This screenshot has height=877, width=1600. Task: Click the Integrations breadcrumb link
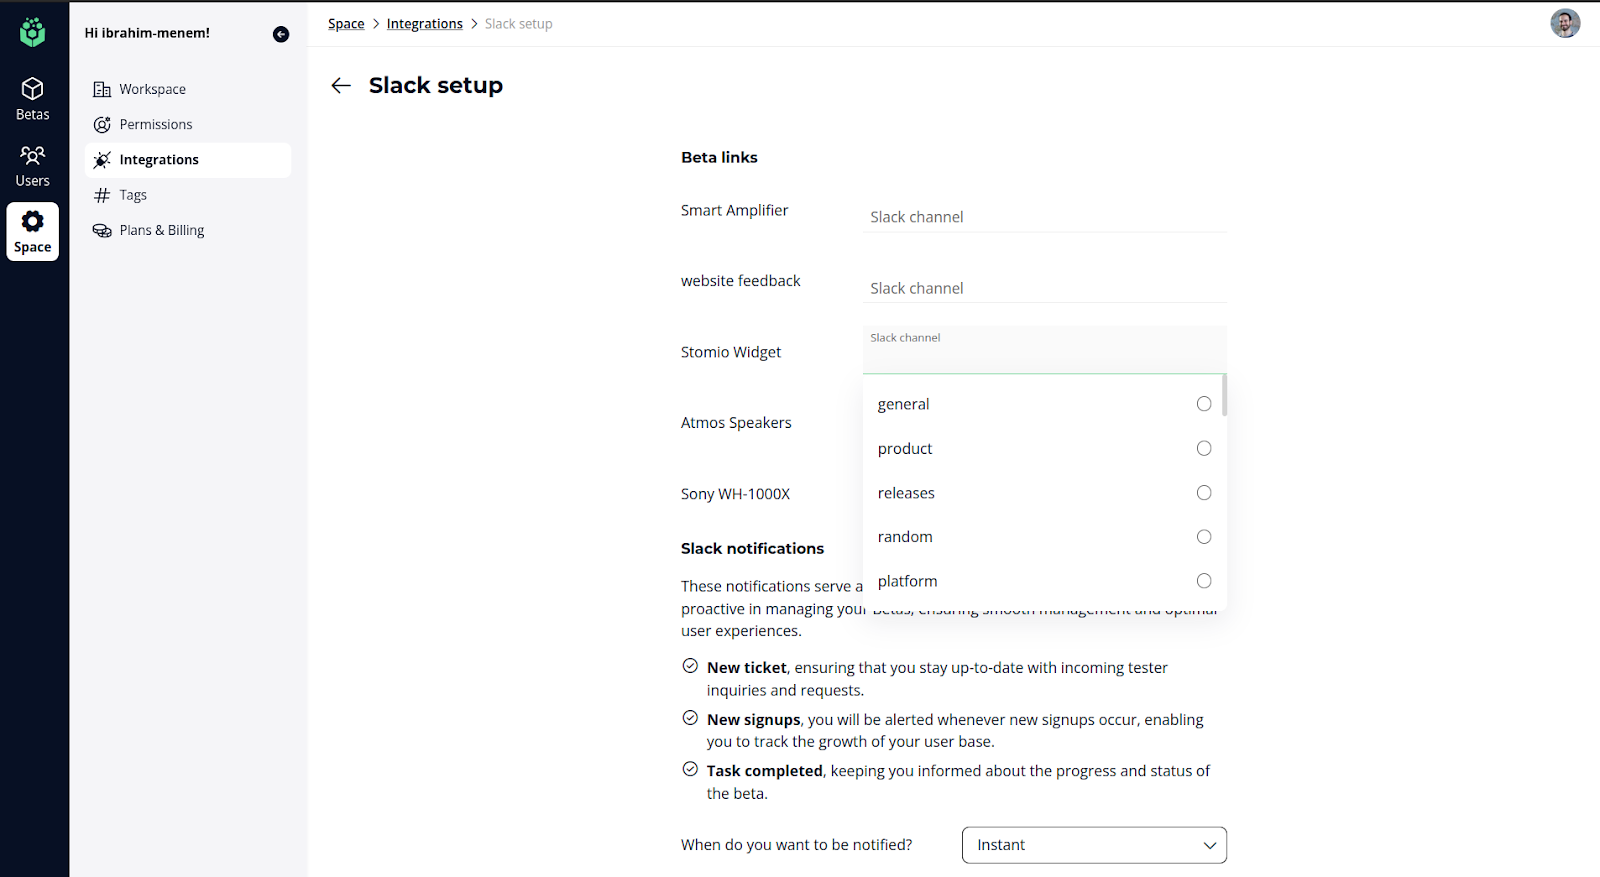pyautogui.click(x=424, y=24)
